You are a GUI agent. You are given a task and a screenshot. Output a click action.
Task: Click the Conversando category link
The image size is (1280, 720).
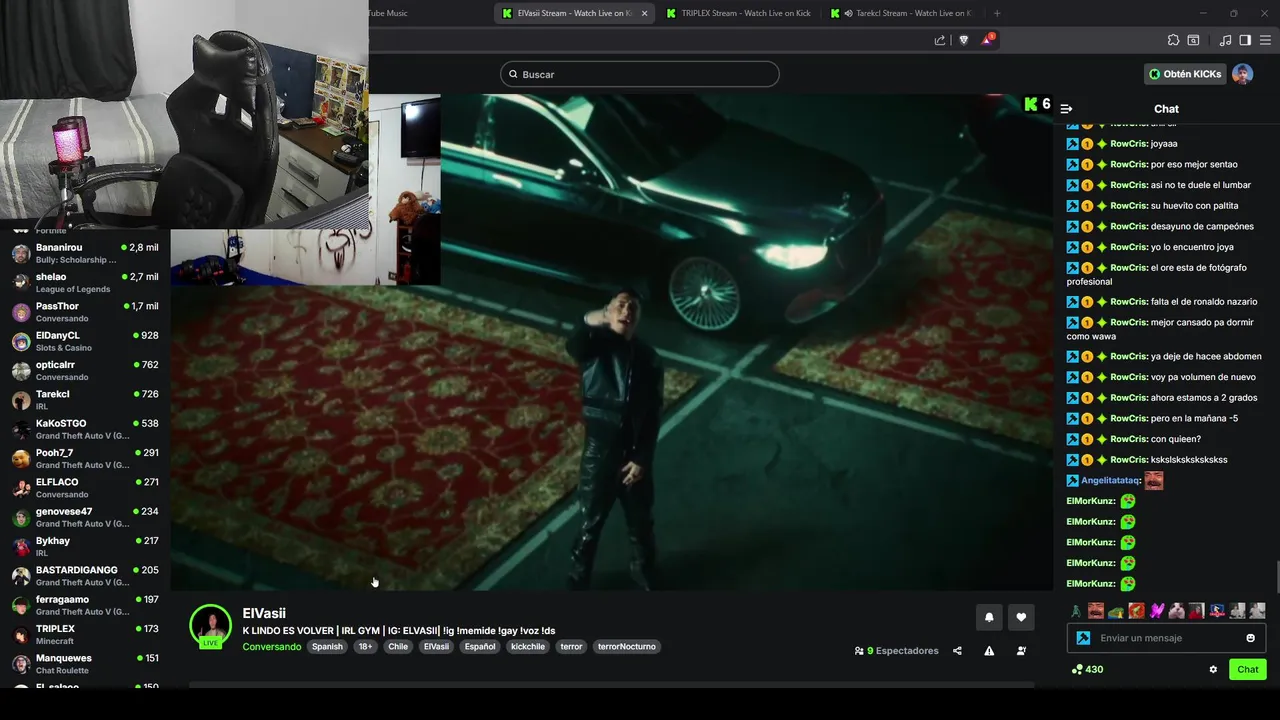(272, 647)
